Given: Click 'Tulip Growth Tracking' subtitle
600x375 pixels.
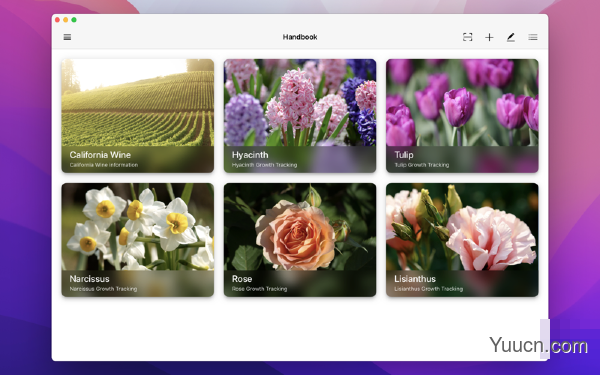Looking at the screenshot, I should (422, 165).
